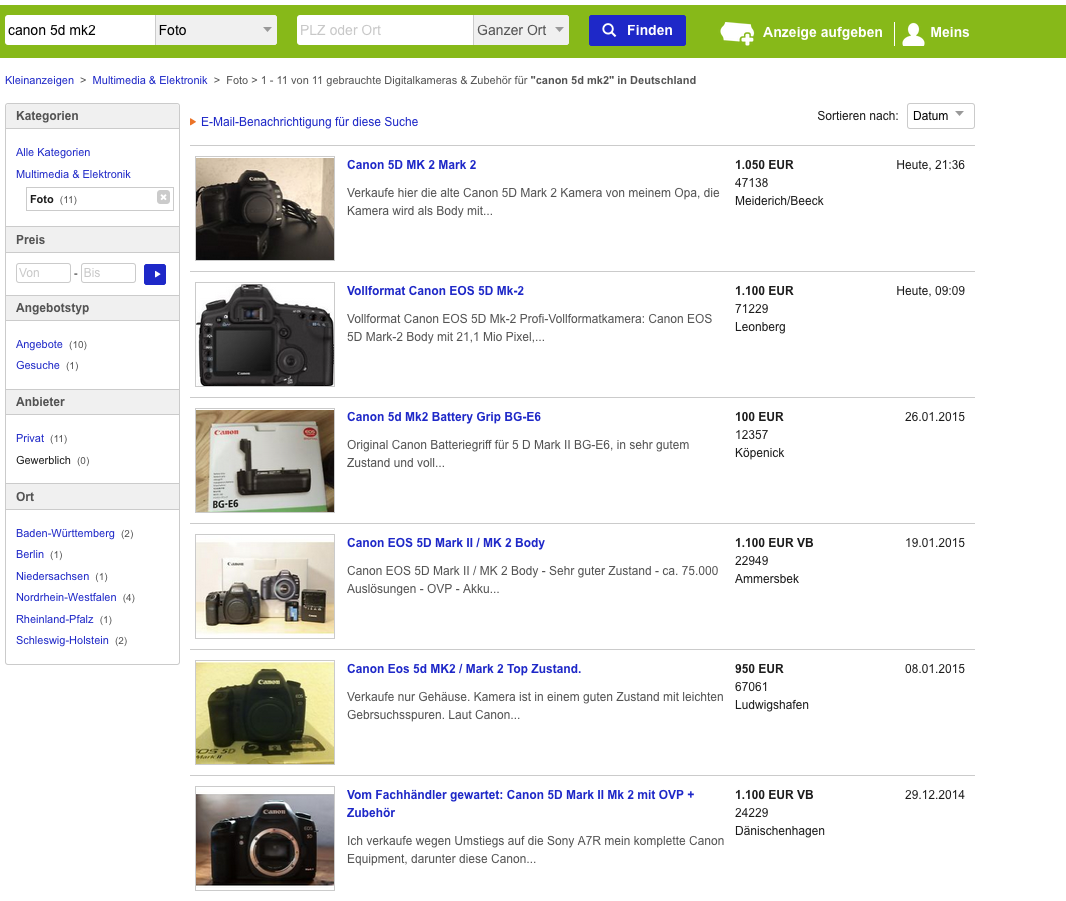The height and width of the screenshot is (901, 1066).
Task: Go to Kleinanzeigen breadcrumb
Action: pyautogui.click(x=39, y=80)
